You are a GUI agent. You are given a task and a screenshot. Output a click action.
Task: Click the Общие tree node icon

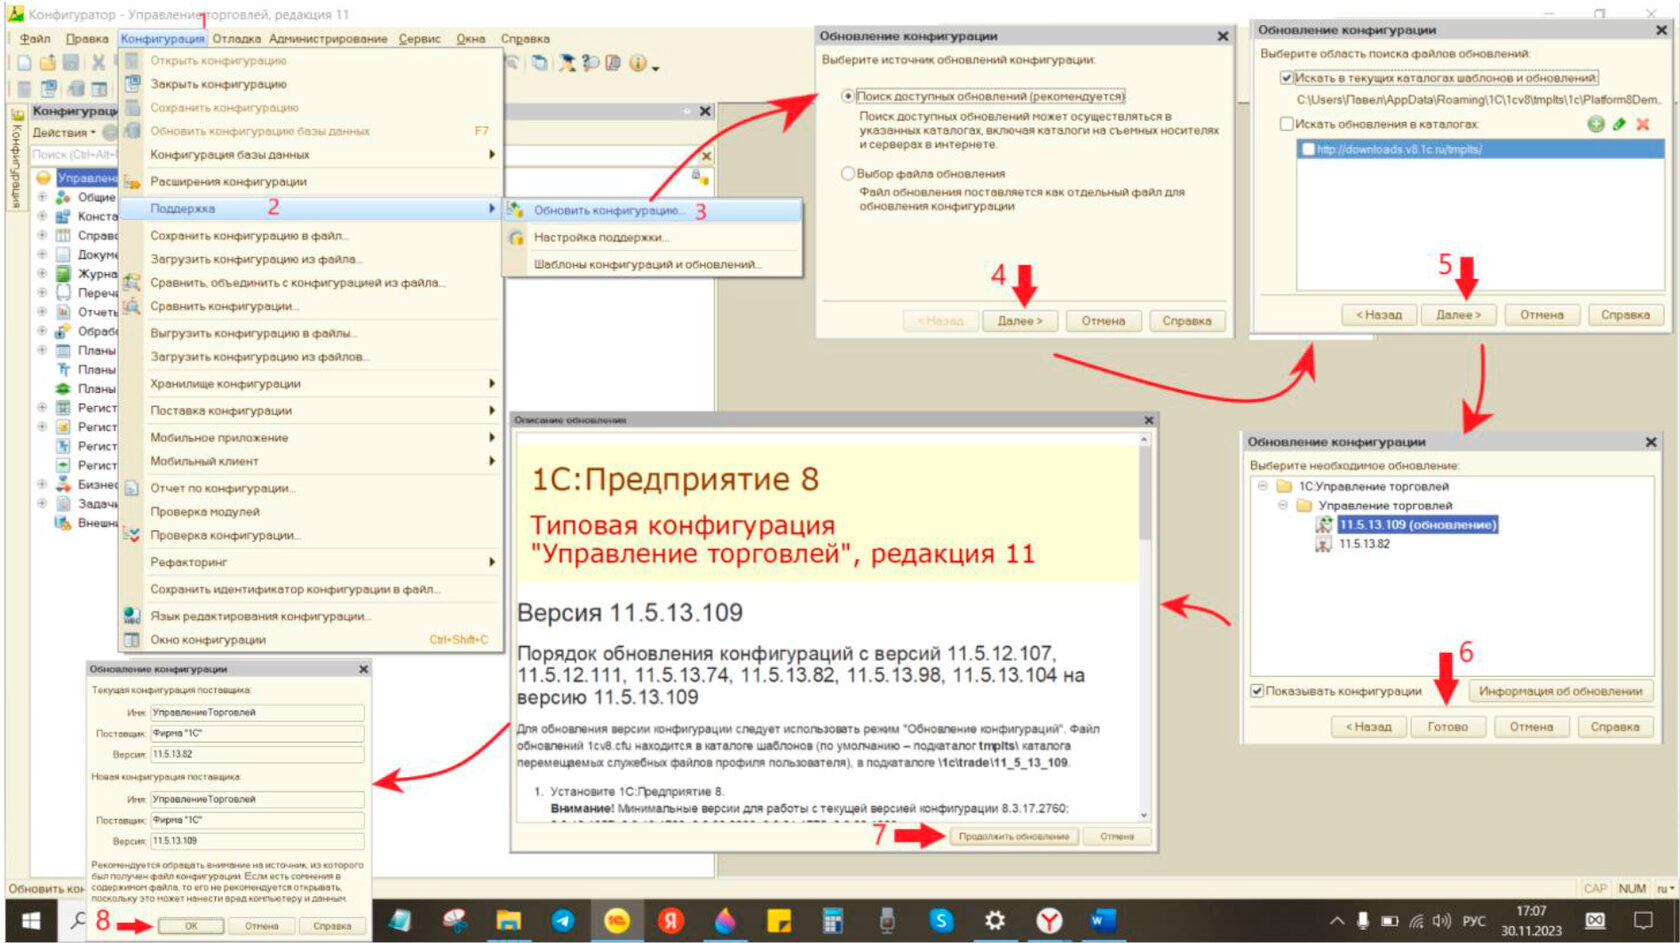coord(63,197)
